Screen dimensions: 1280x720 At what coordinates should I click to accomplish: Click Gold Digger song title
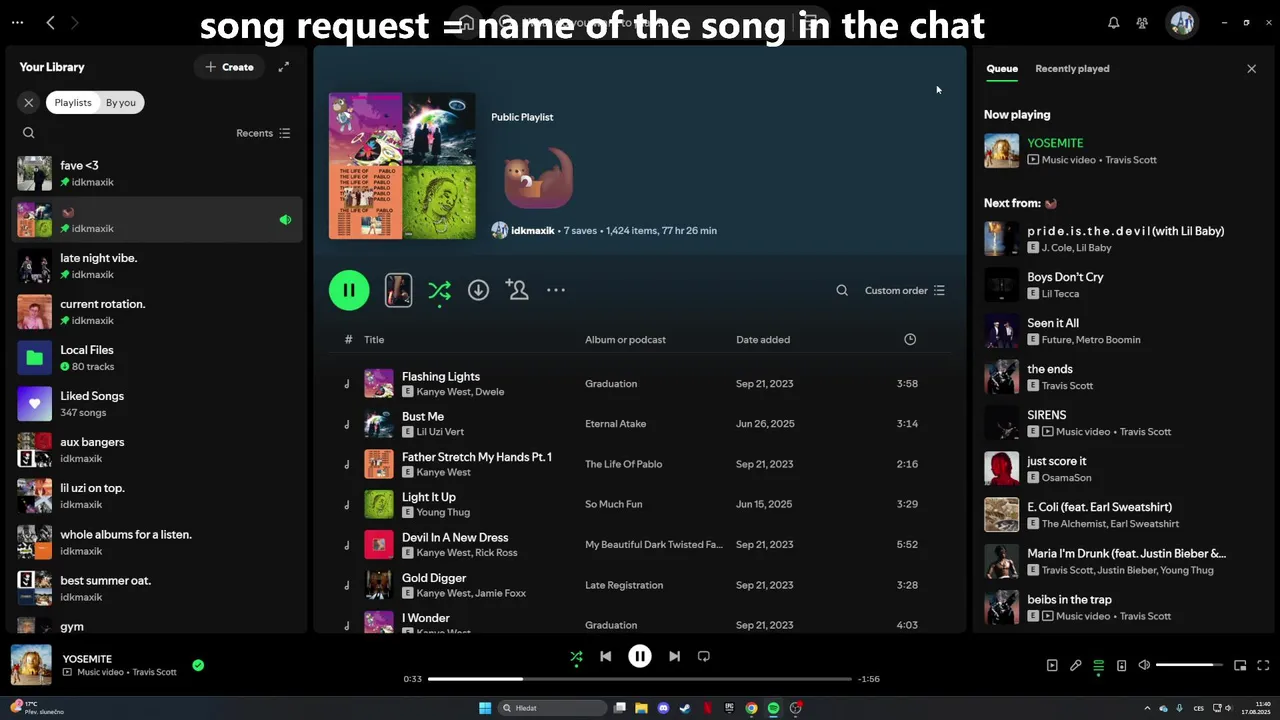[x=434, y=578]
